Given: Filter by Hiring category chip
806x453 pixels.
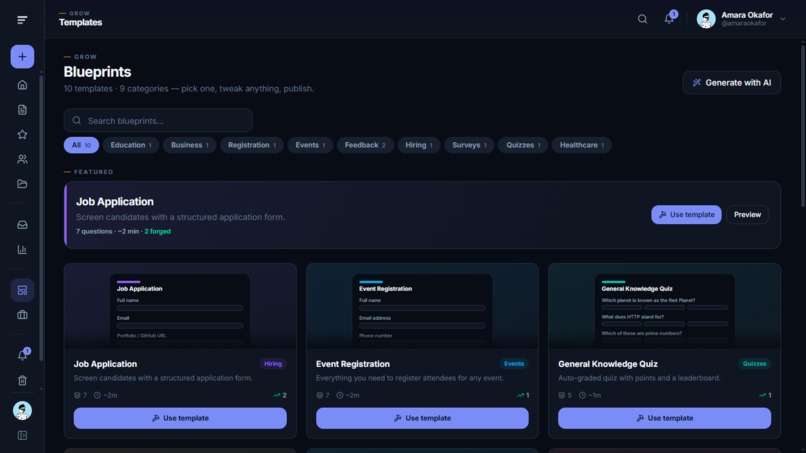Looking at the screenshot, I should pos(418,145).
